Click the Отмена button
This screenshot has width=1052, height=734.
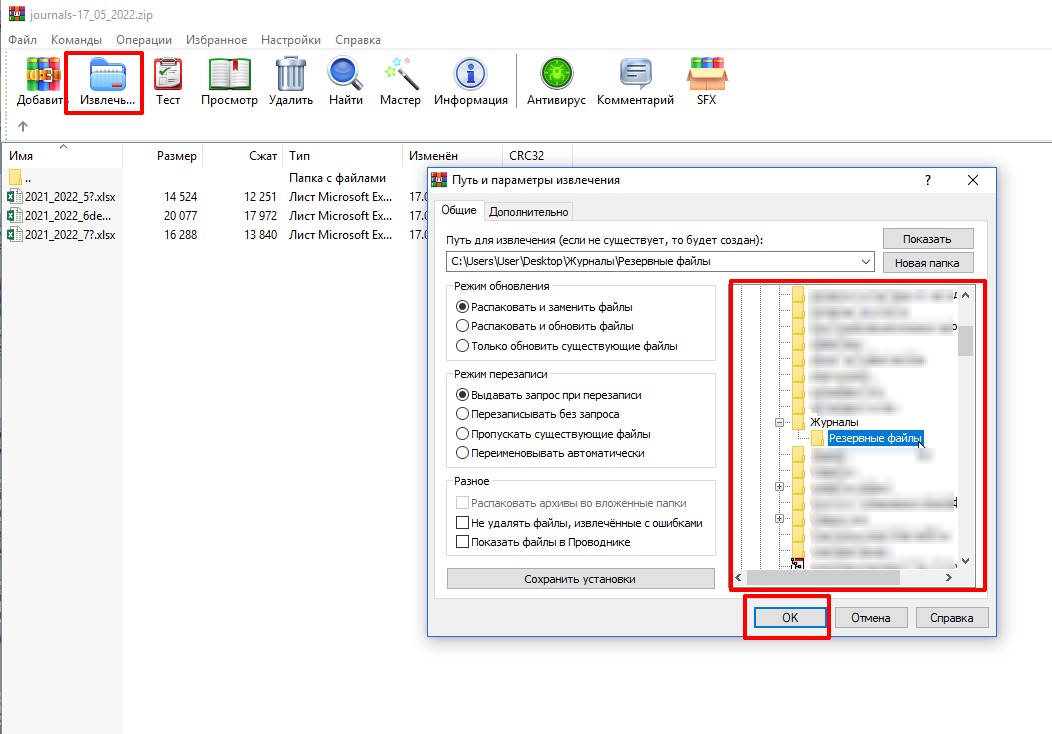871,617
